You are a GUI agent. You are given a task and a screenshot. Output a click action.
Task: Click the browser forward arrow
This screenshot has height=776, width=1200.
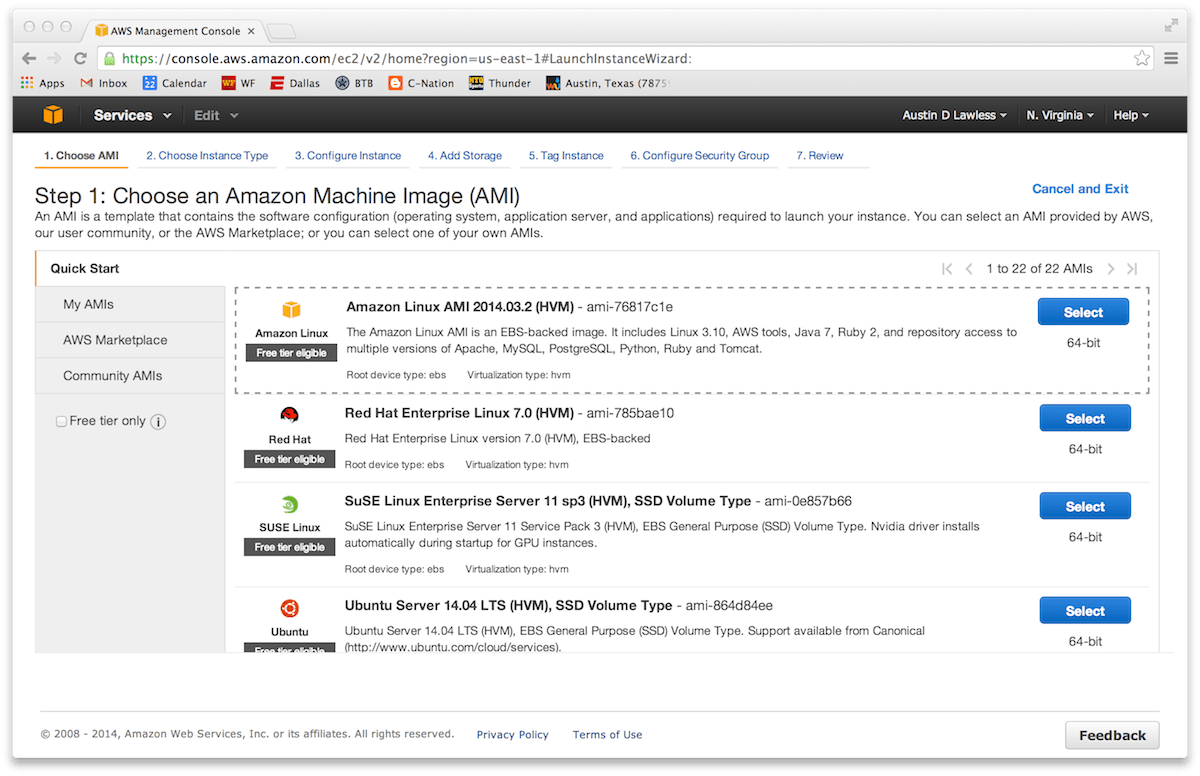54,59
